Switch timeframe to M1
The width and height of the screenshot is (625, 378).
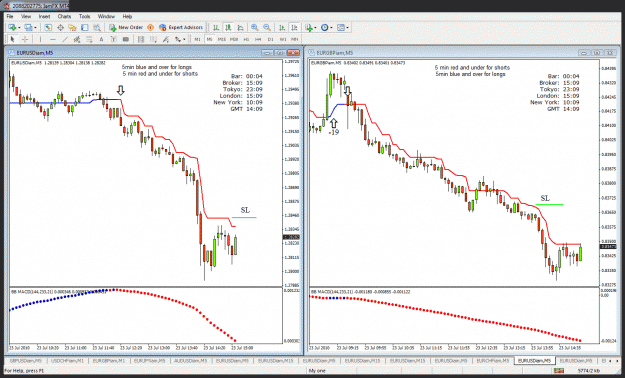pyautogui.click(x=197, y=39)
